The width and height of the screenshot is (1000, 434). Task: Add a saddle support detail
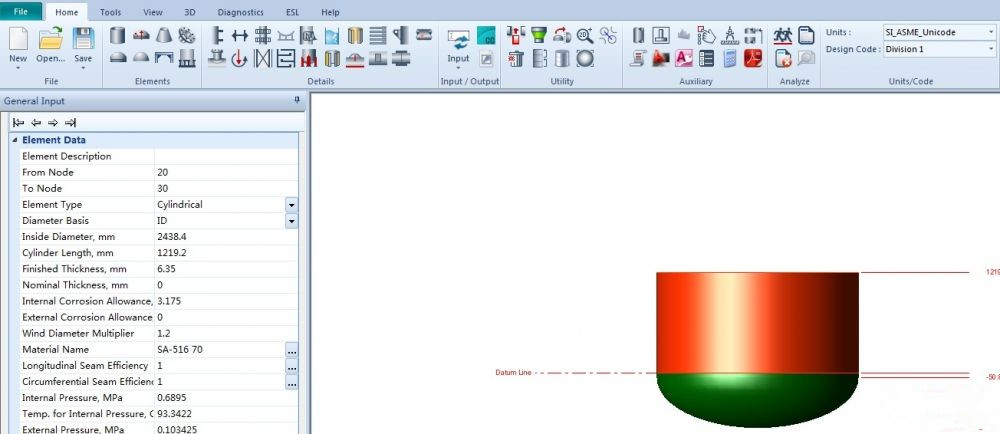286,35
